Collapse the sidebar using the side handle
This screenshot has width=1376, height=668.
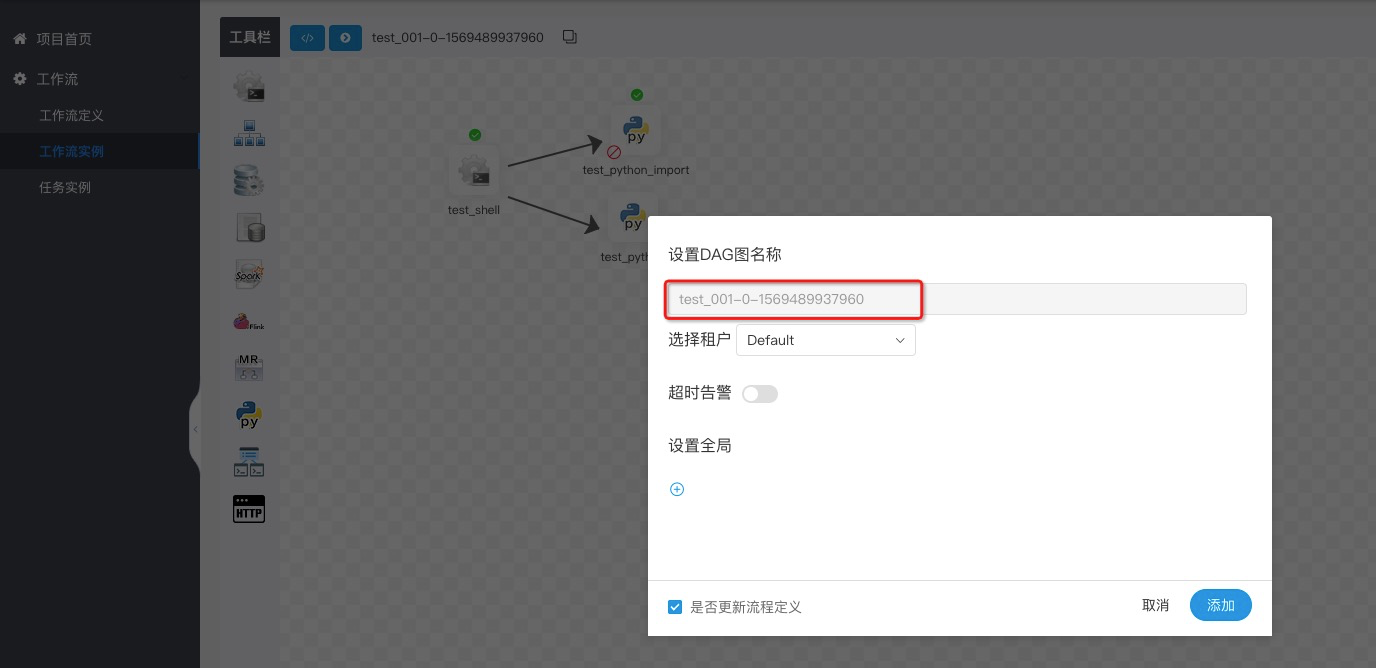[x=195, y=429]
